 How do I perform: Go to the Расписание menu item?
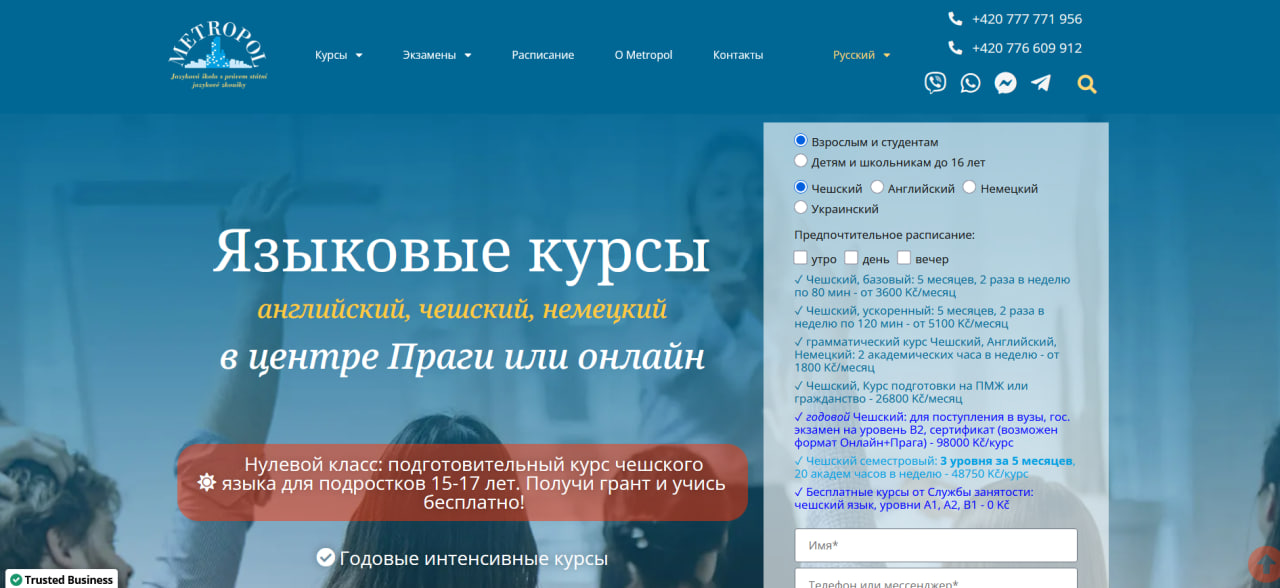point(543,55)
